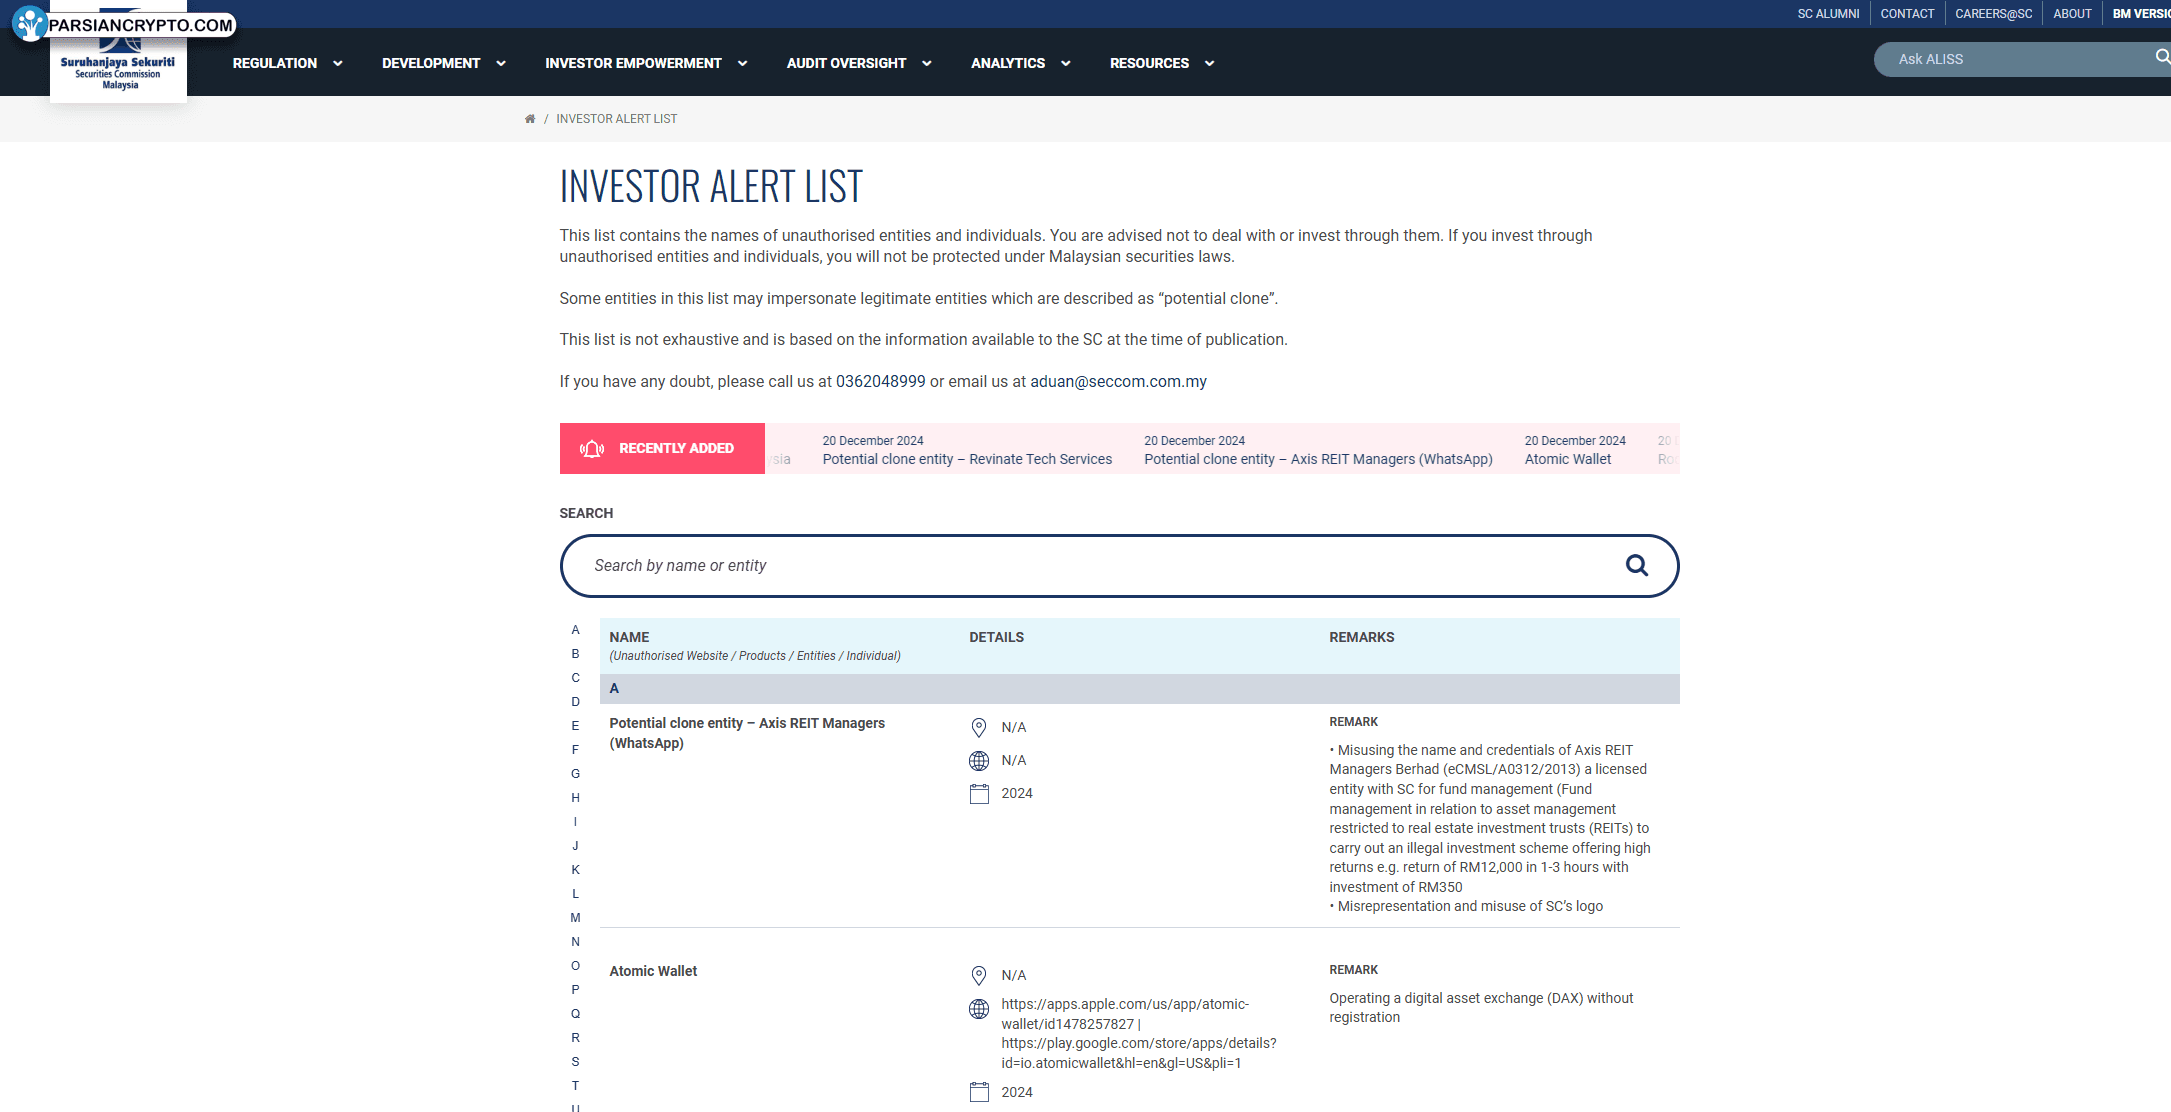Click the RECENTLY ADDED button
Screen dimensions: 2171x1112
tap(662, 449)
